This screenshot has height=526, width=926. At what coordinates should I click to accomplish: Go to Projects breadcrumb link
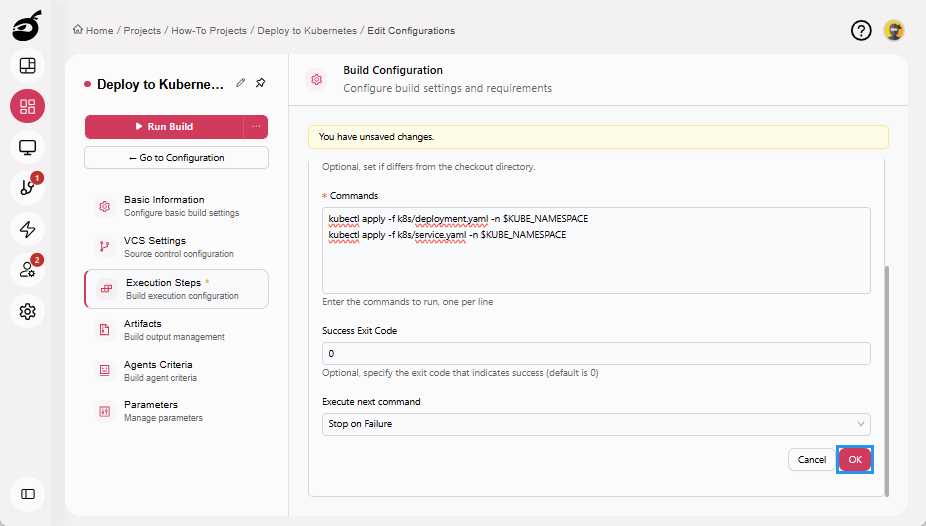tap(142, 31)
